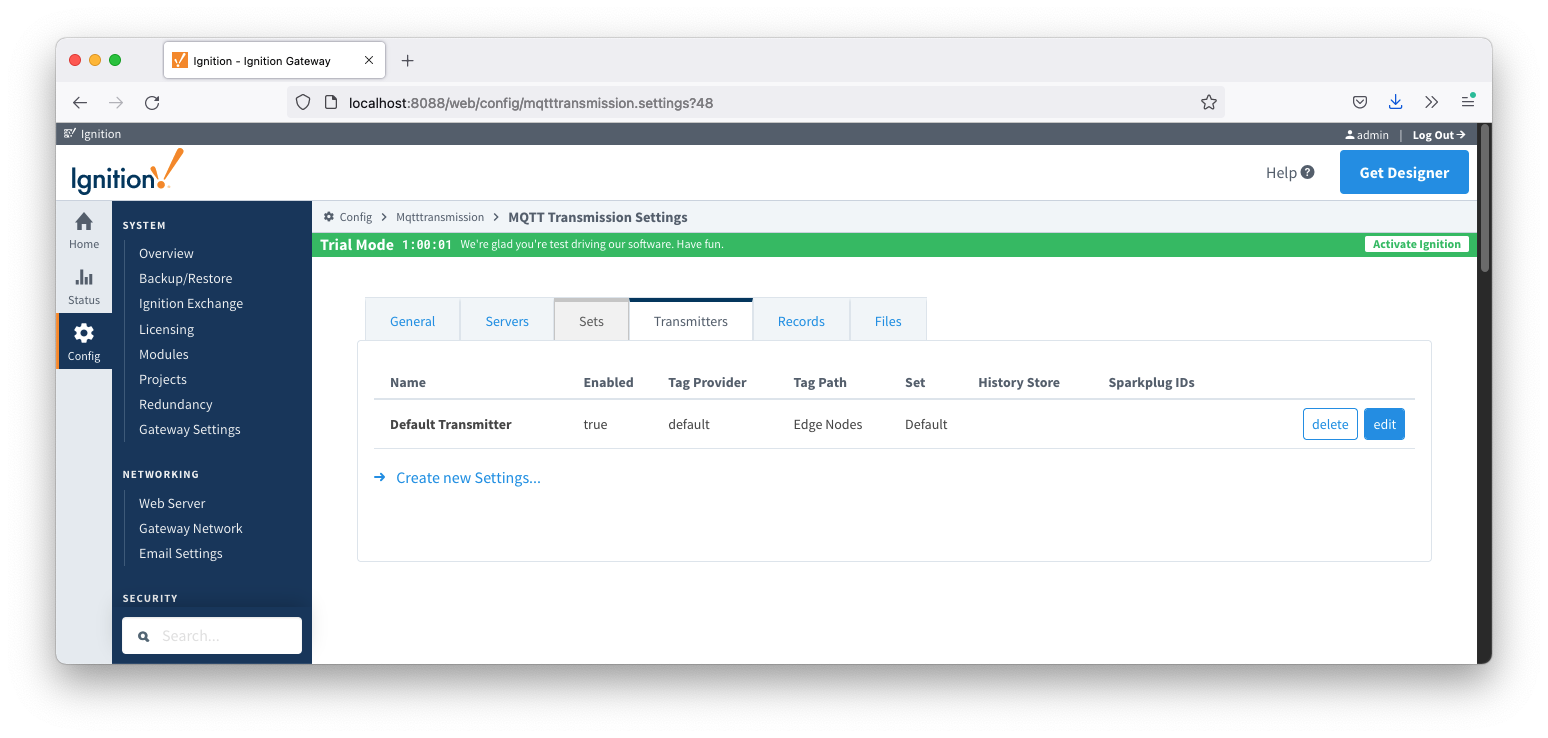Click the admin user icon
Screen dimensions: 1548x738
tap(1350, 134)
